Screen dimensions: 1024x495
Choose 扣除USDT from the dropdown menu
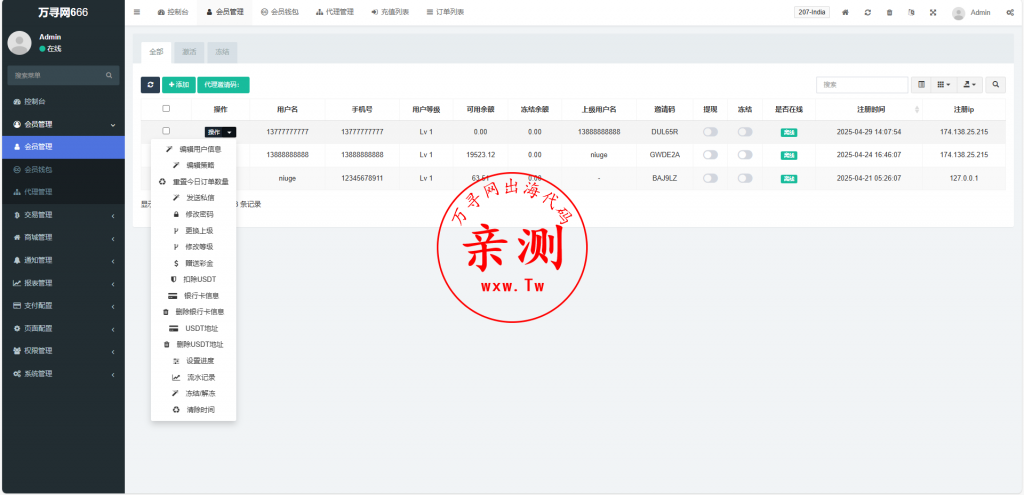(x=193, y=279)
